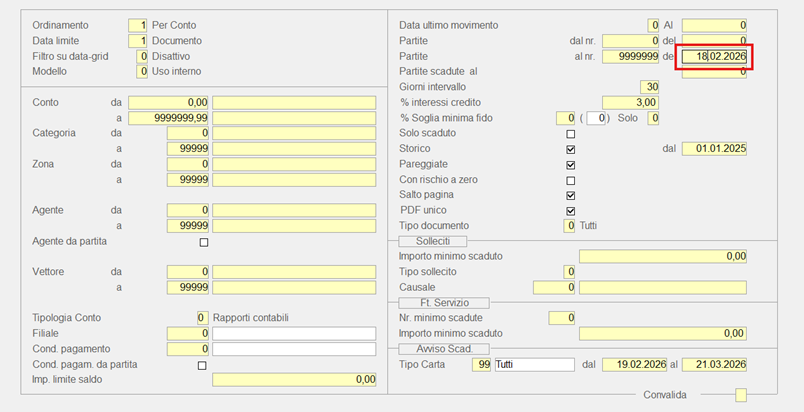Click the Convalida box
This screenshot has height=412, width=804.
pos(740,395)
